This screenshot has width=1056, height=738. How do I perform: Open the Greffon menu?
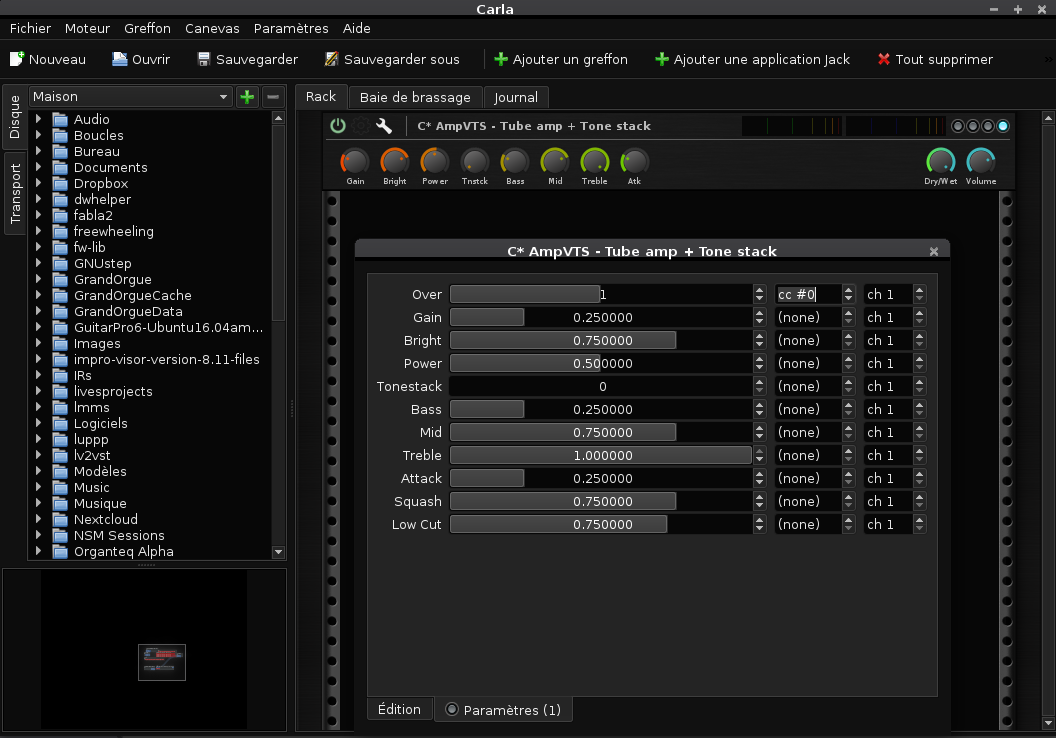[147, 28]
